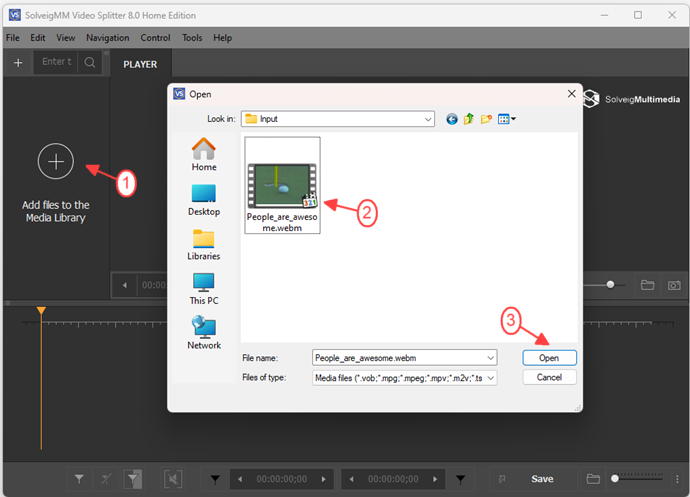Select Home in the places sidebar

(x=204, y=155)
